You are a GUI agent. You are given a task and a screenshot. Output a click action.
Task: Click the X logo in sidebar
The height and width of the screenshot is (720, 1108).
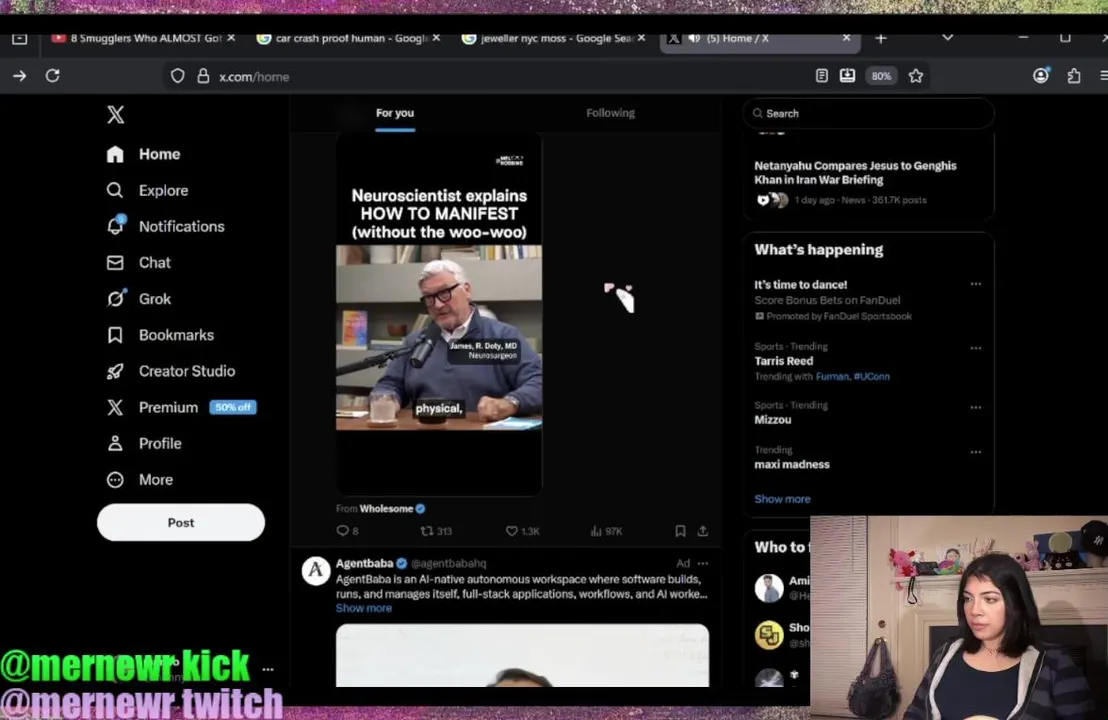pyautogui.click(x=115, y=114)
